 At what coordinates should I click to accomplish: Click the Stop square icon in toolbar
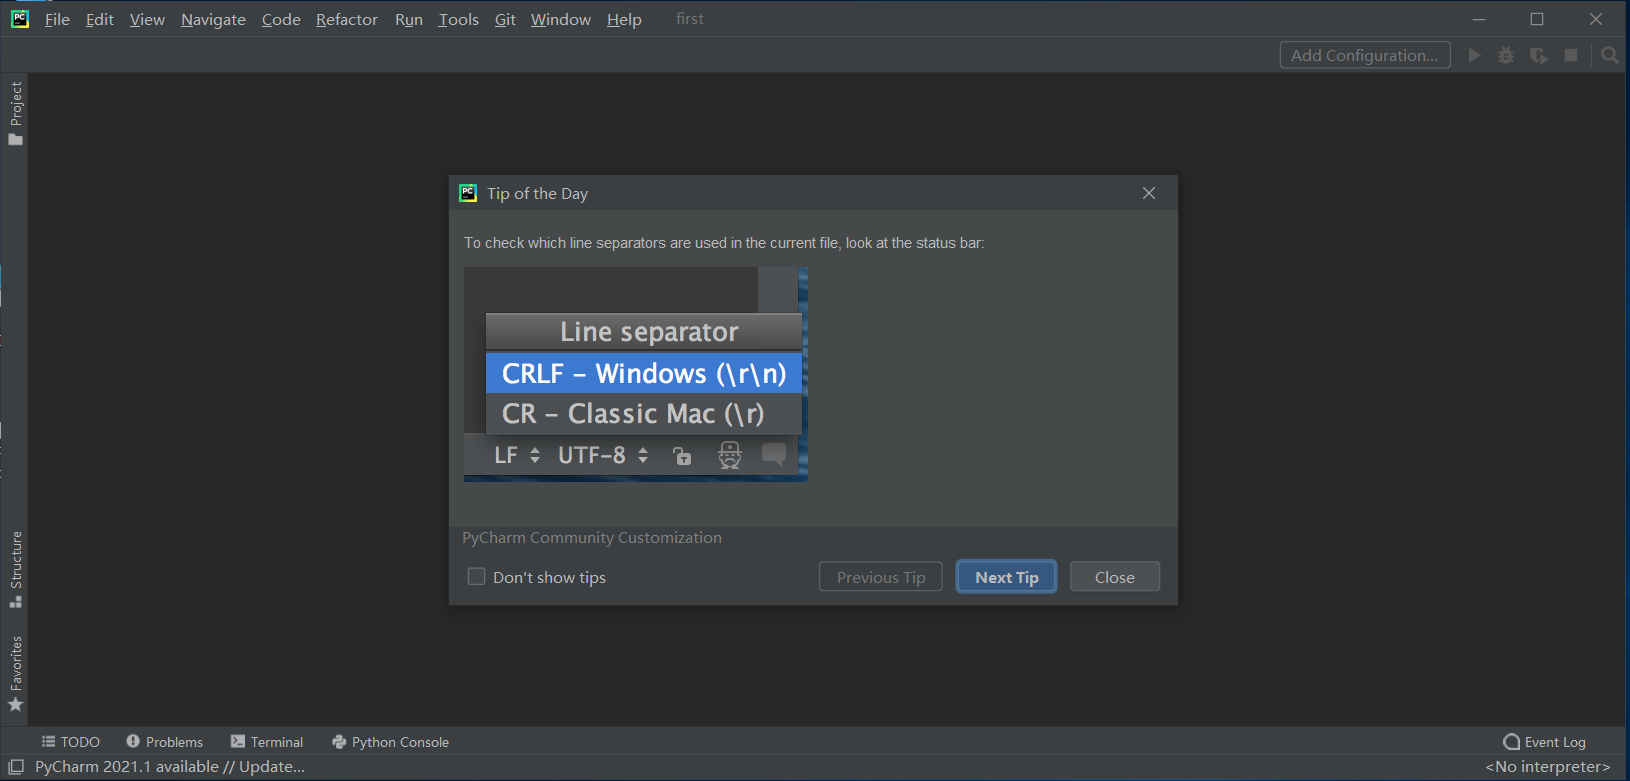click(1571, 55)
